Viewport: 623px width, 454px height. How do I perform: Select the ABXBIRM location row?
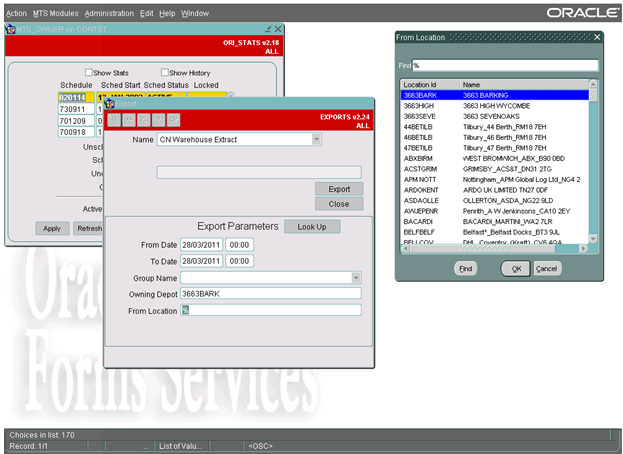click(x=495, y=158)
